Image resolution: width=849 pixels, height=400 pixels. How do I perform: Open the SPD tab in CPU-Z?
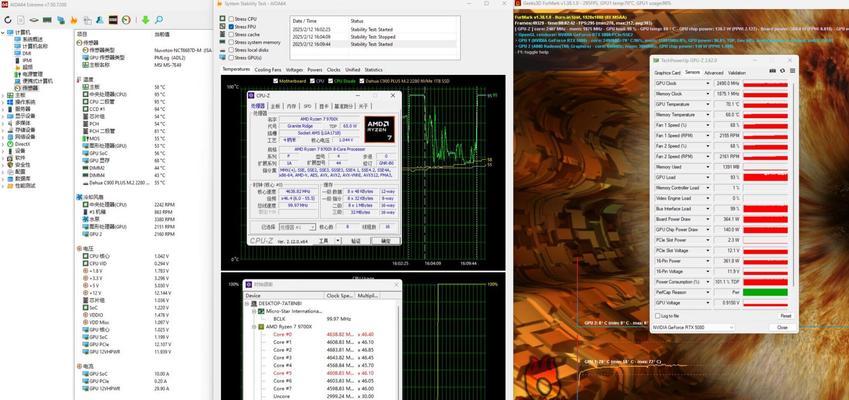tap(308, 106)
